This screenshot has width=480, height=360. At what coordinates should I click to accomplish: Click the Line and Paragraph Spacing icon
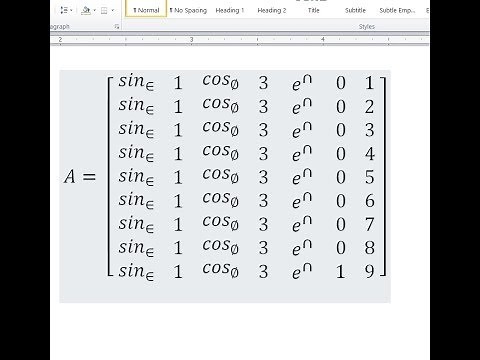(64, 10)
